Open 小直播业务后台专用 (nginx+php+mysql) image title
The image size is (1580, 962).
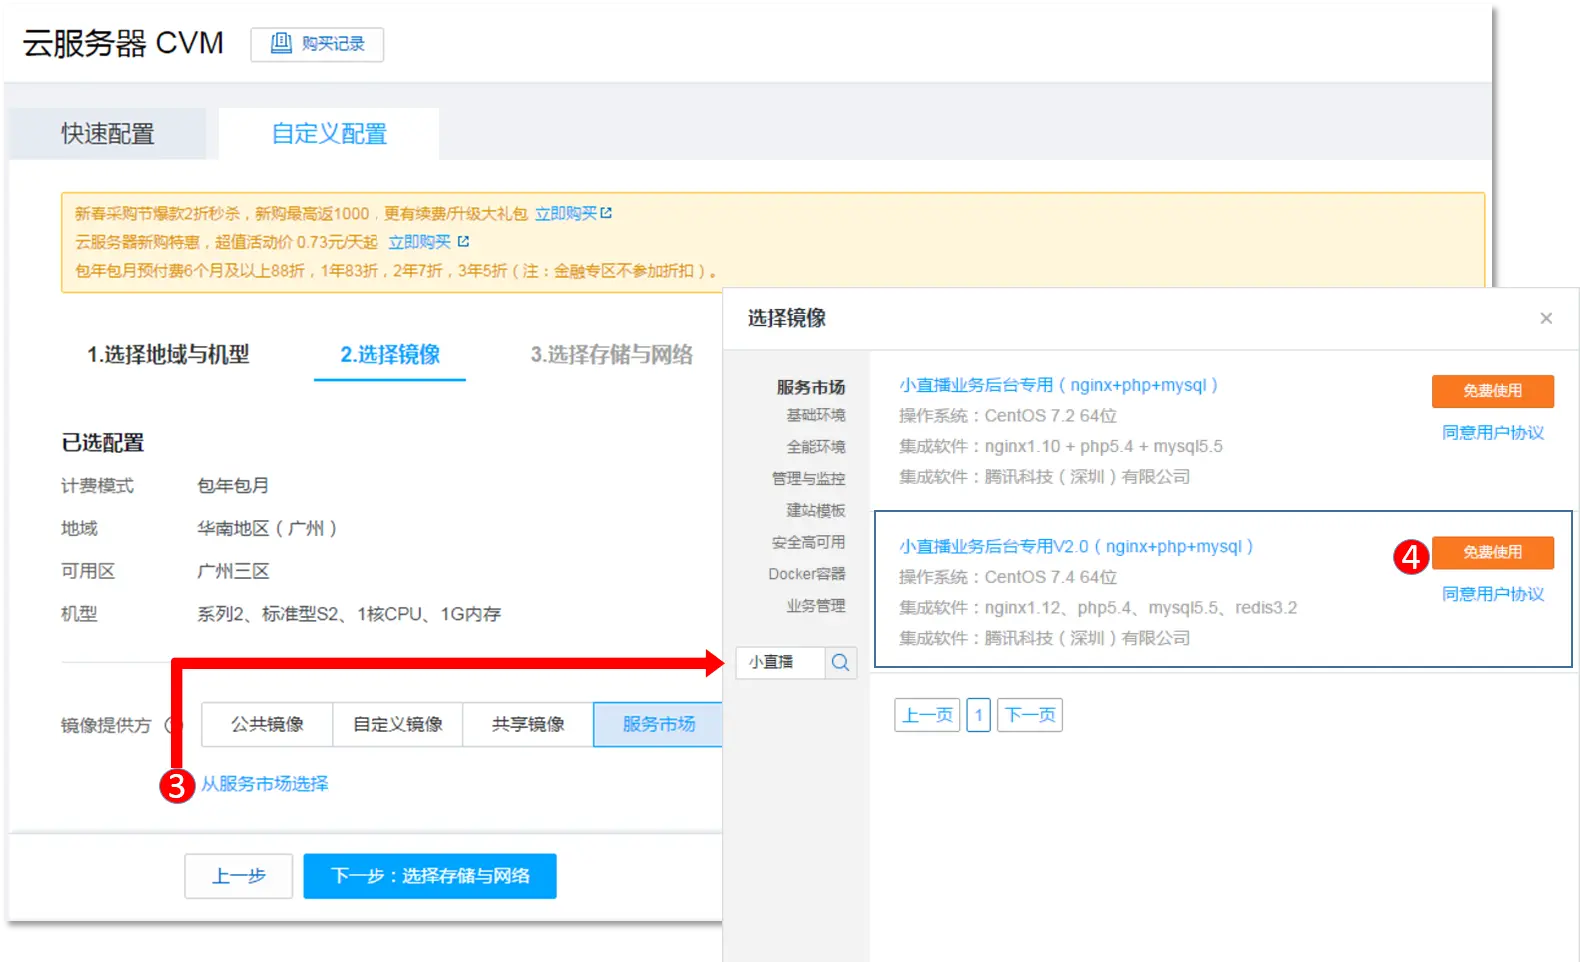1058,385
